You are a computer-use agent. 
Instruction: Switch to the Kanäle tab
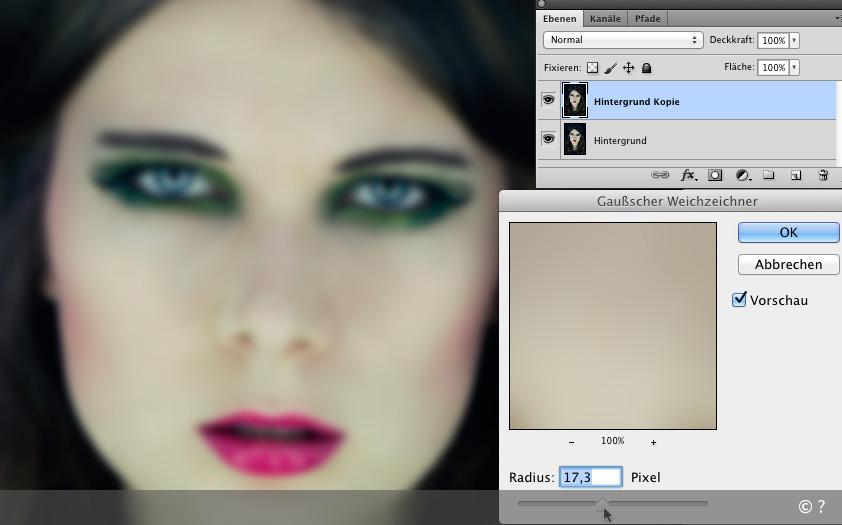pyautogui.click(x=605, y=19)
